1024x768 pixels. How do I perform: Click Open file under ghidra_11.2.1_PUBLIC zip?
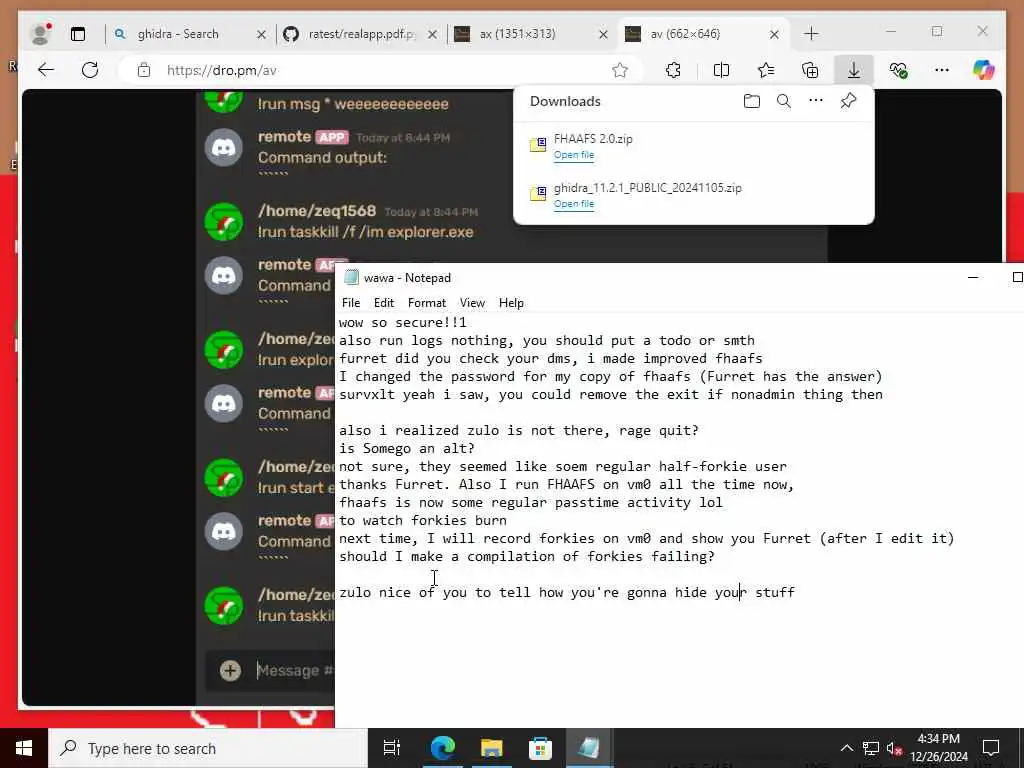coord(574,204)
